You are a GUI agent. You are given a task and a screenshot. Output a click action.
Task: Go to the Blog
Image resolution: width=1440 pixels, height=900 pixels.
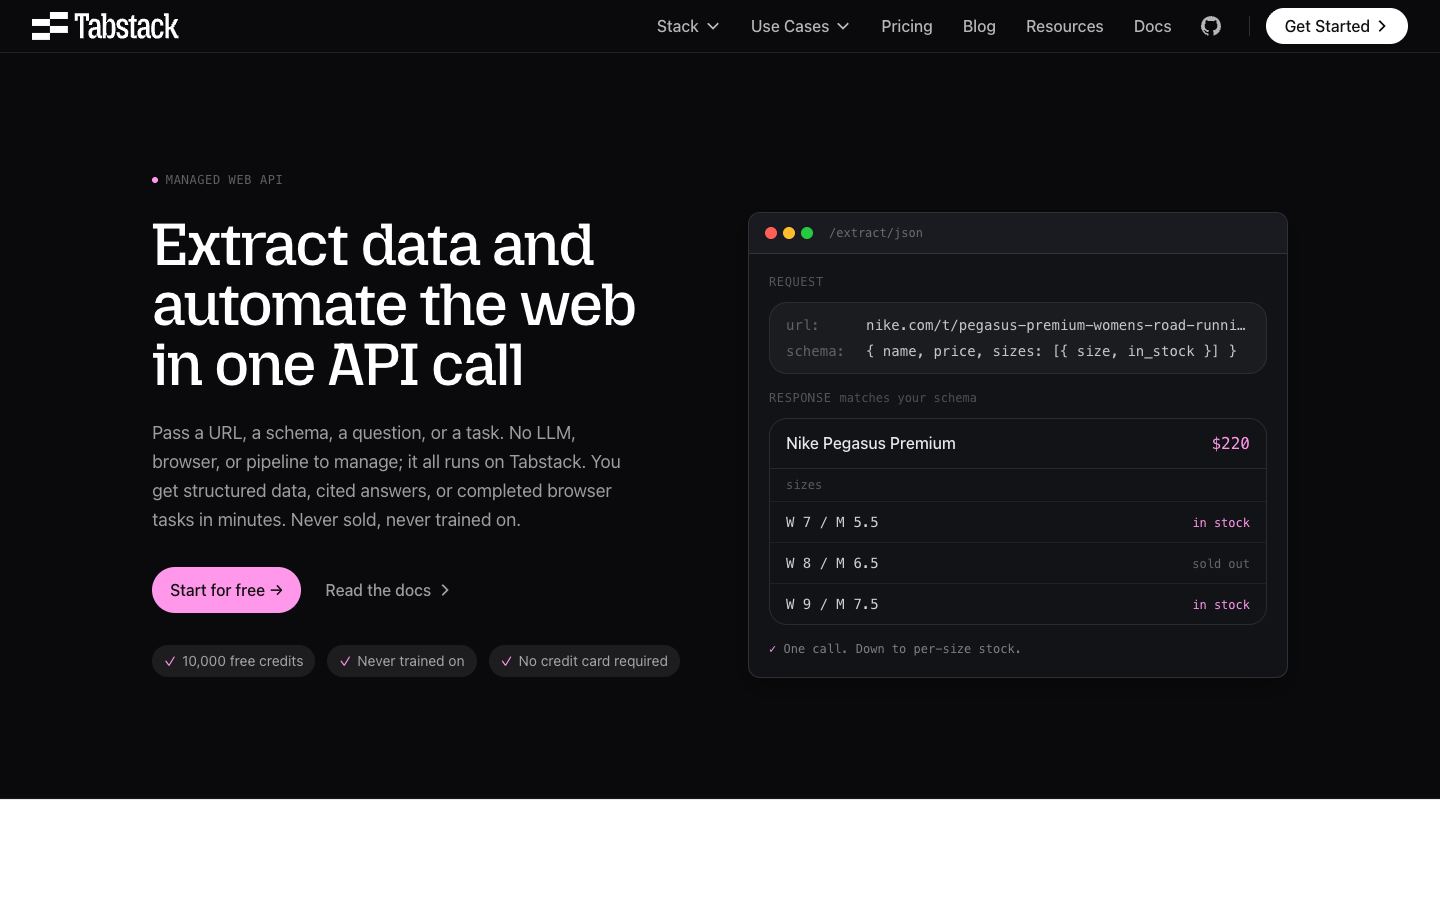[x=979, y=26]
